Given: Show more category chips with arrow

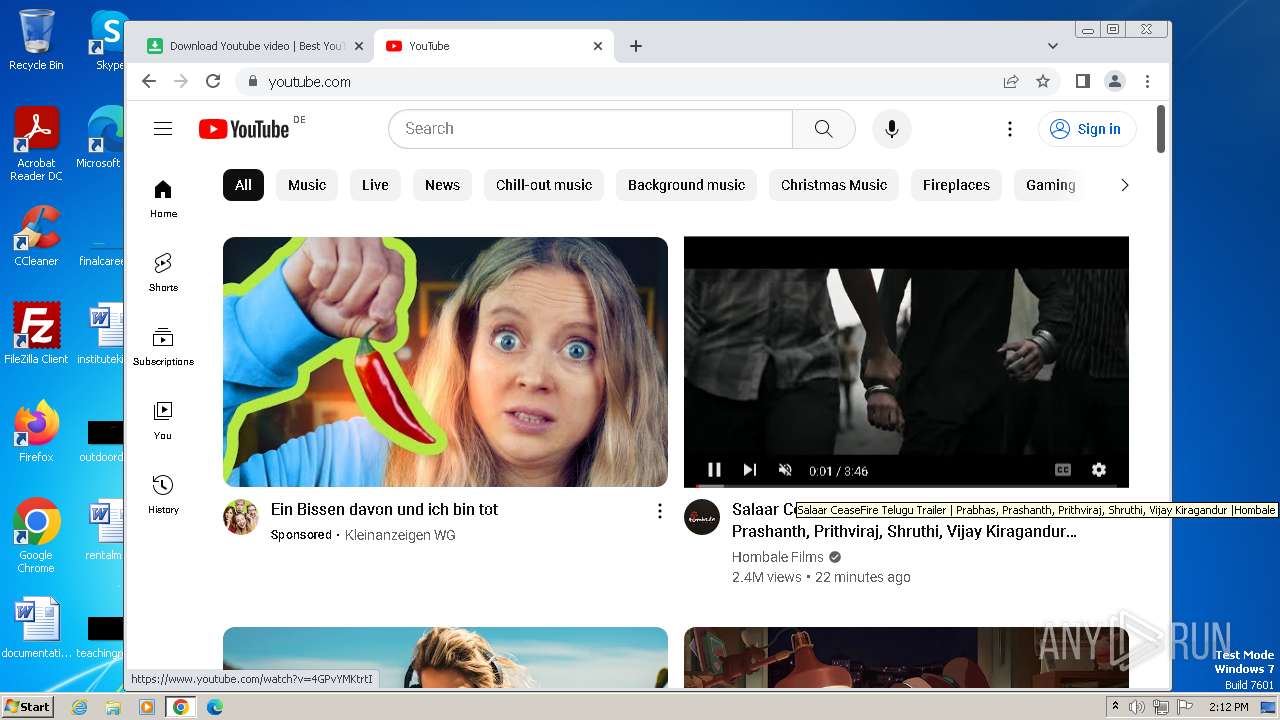Looking at the screenshot, I should (1124, 185).
